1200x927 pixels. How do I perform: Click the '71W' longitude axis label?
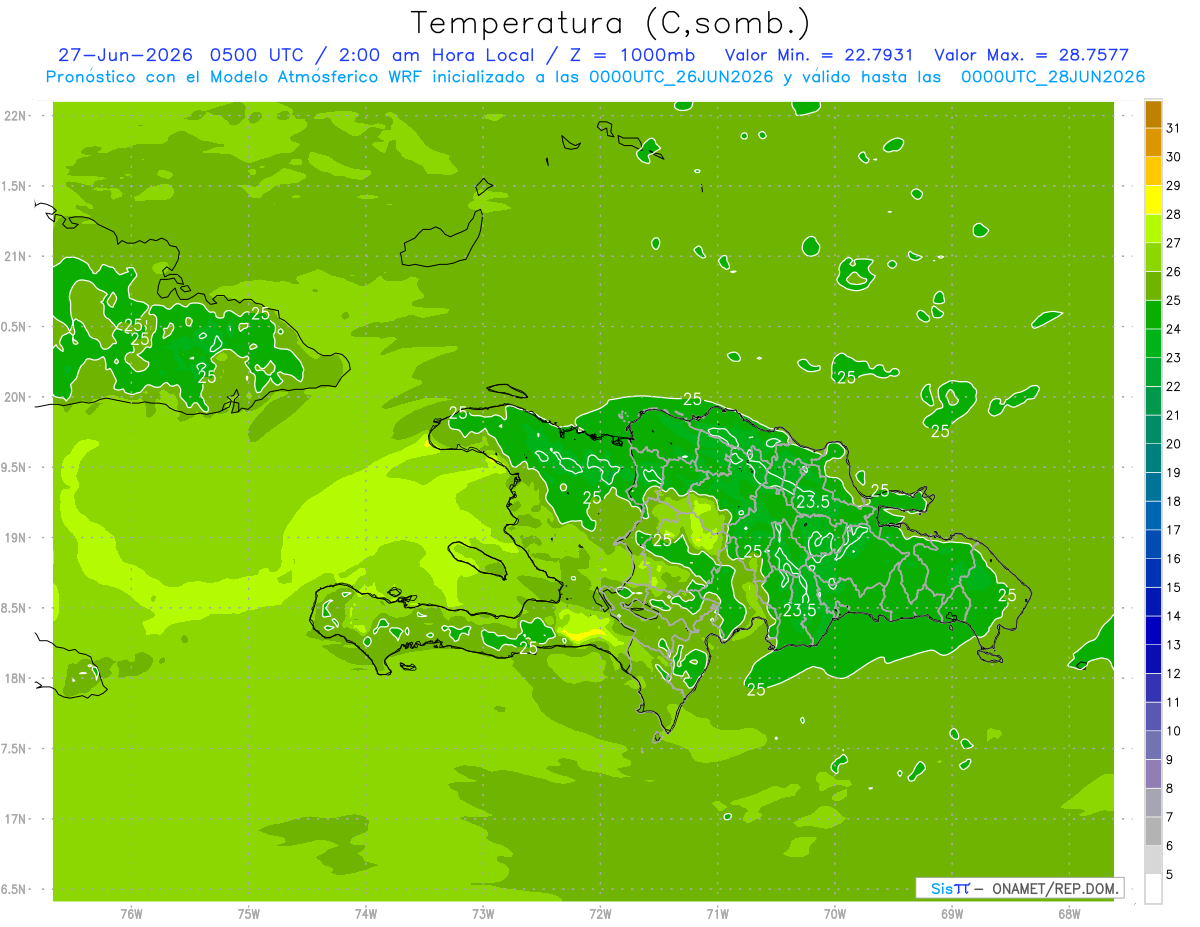717,914
